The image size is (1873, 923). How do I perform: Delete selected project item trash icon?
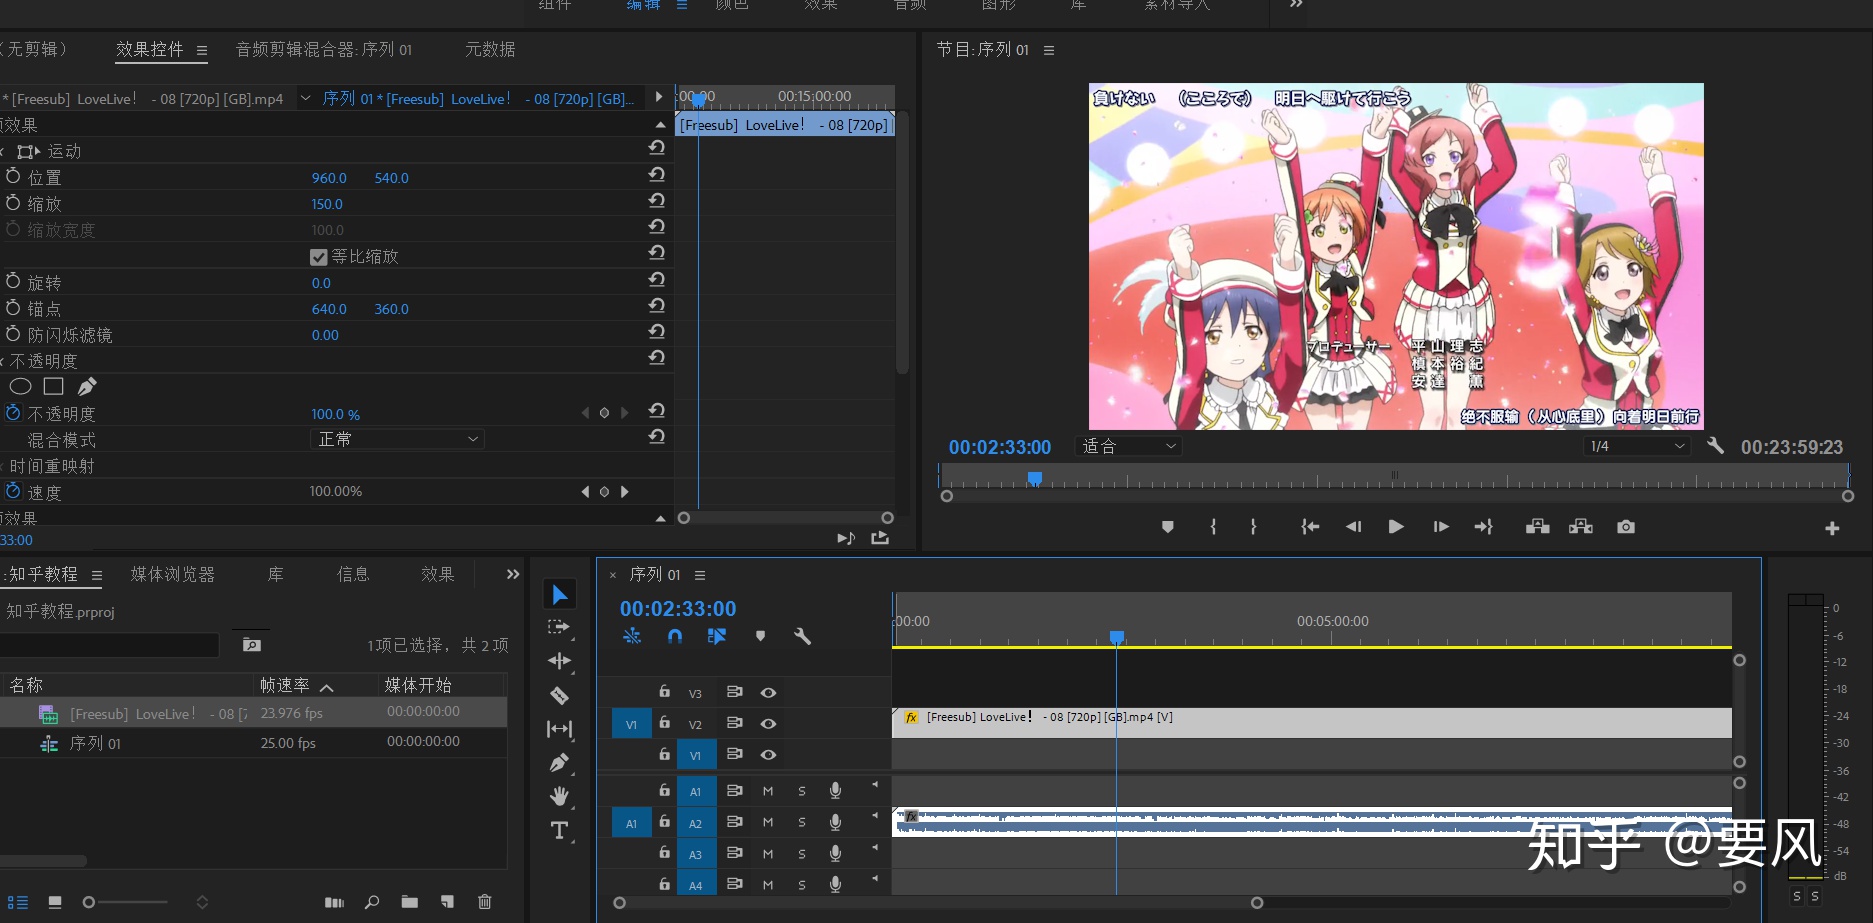pos(485,902)
